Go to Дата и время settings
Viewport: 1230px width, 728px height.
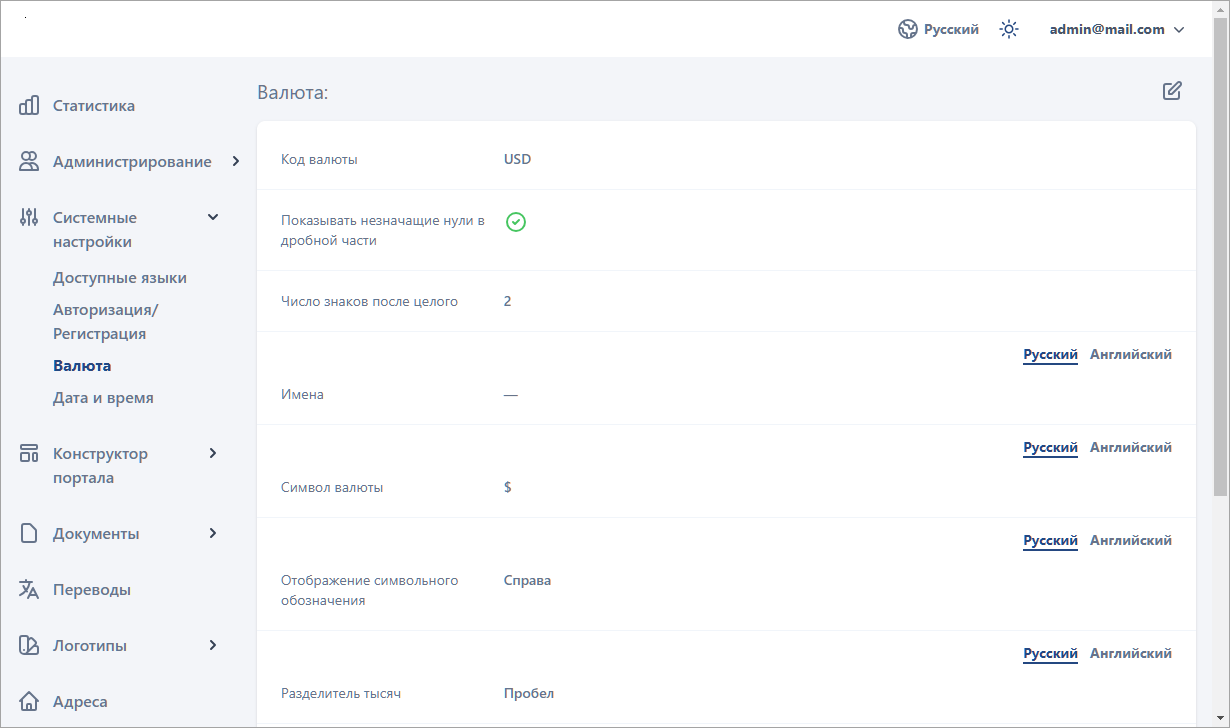click(103, 398)
